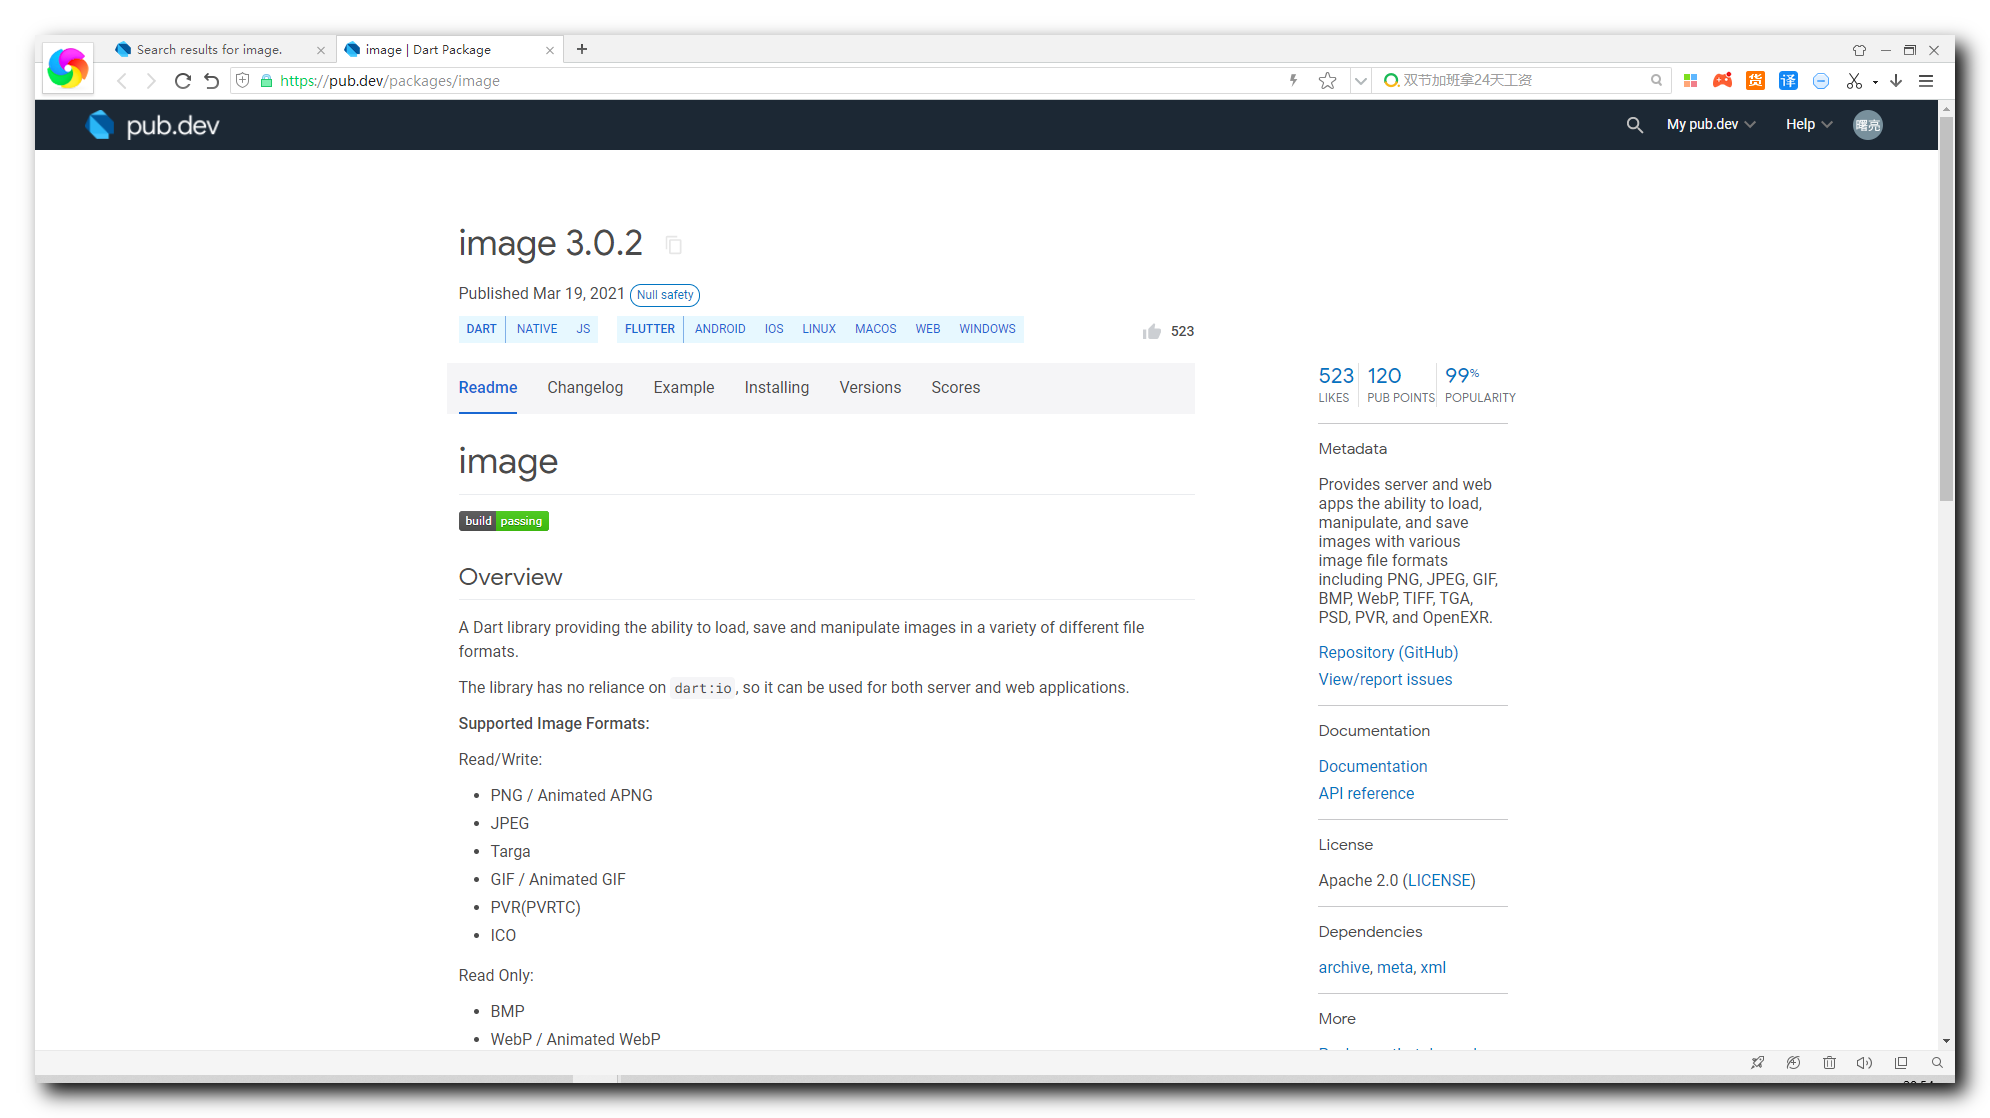Click the NATIVE platform tag

tap(537, 329)
